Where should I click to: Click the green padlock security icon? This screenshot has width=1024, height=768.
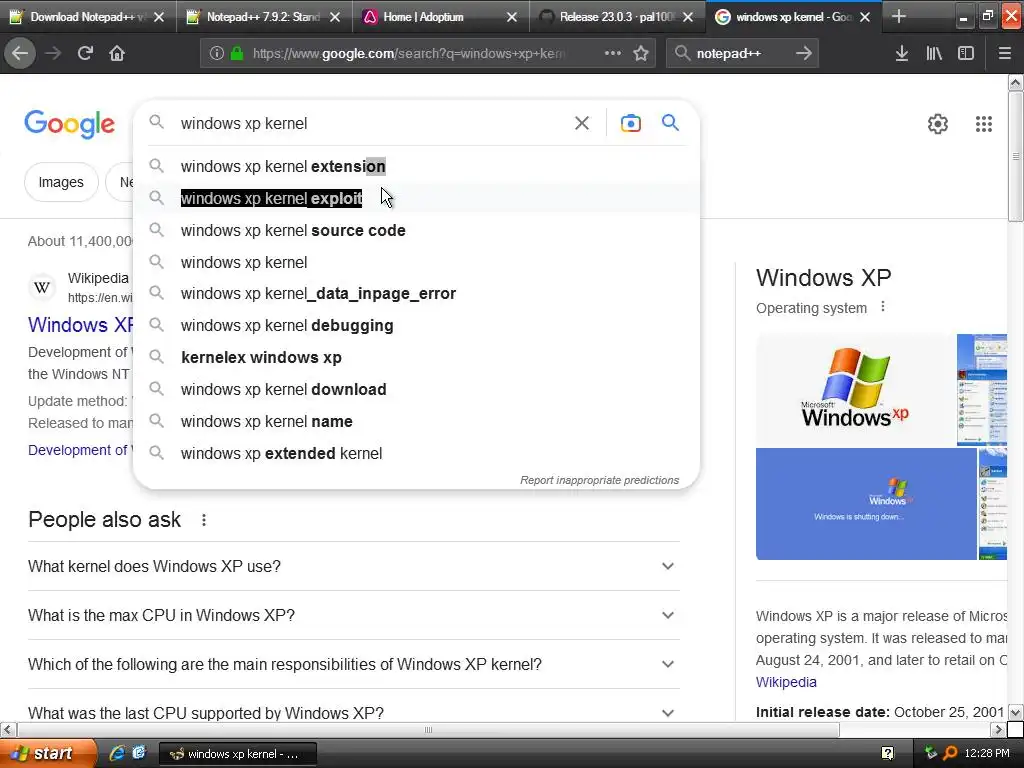[x=237, y=53]
